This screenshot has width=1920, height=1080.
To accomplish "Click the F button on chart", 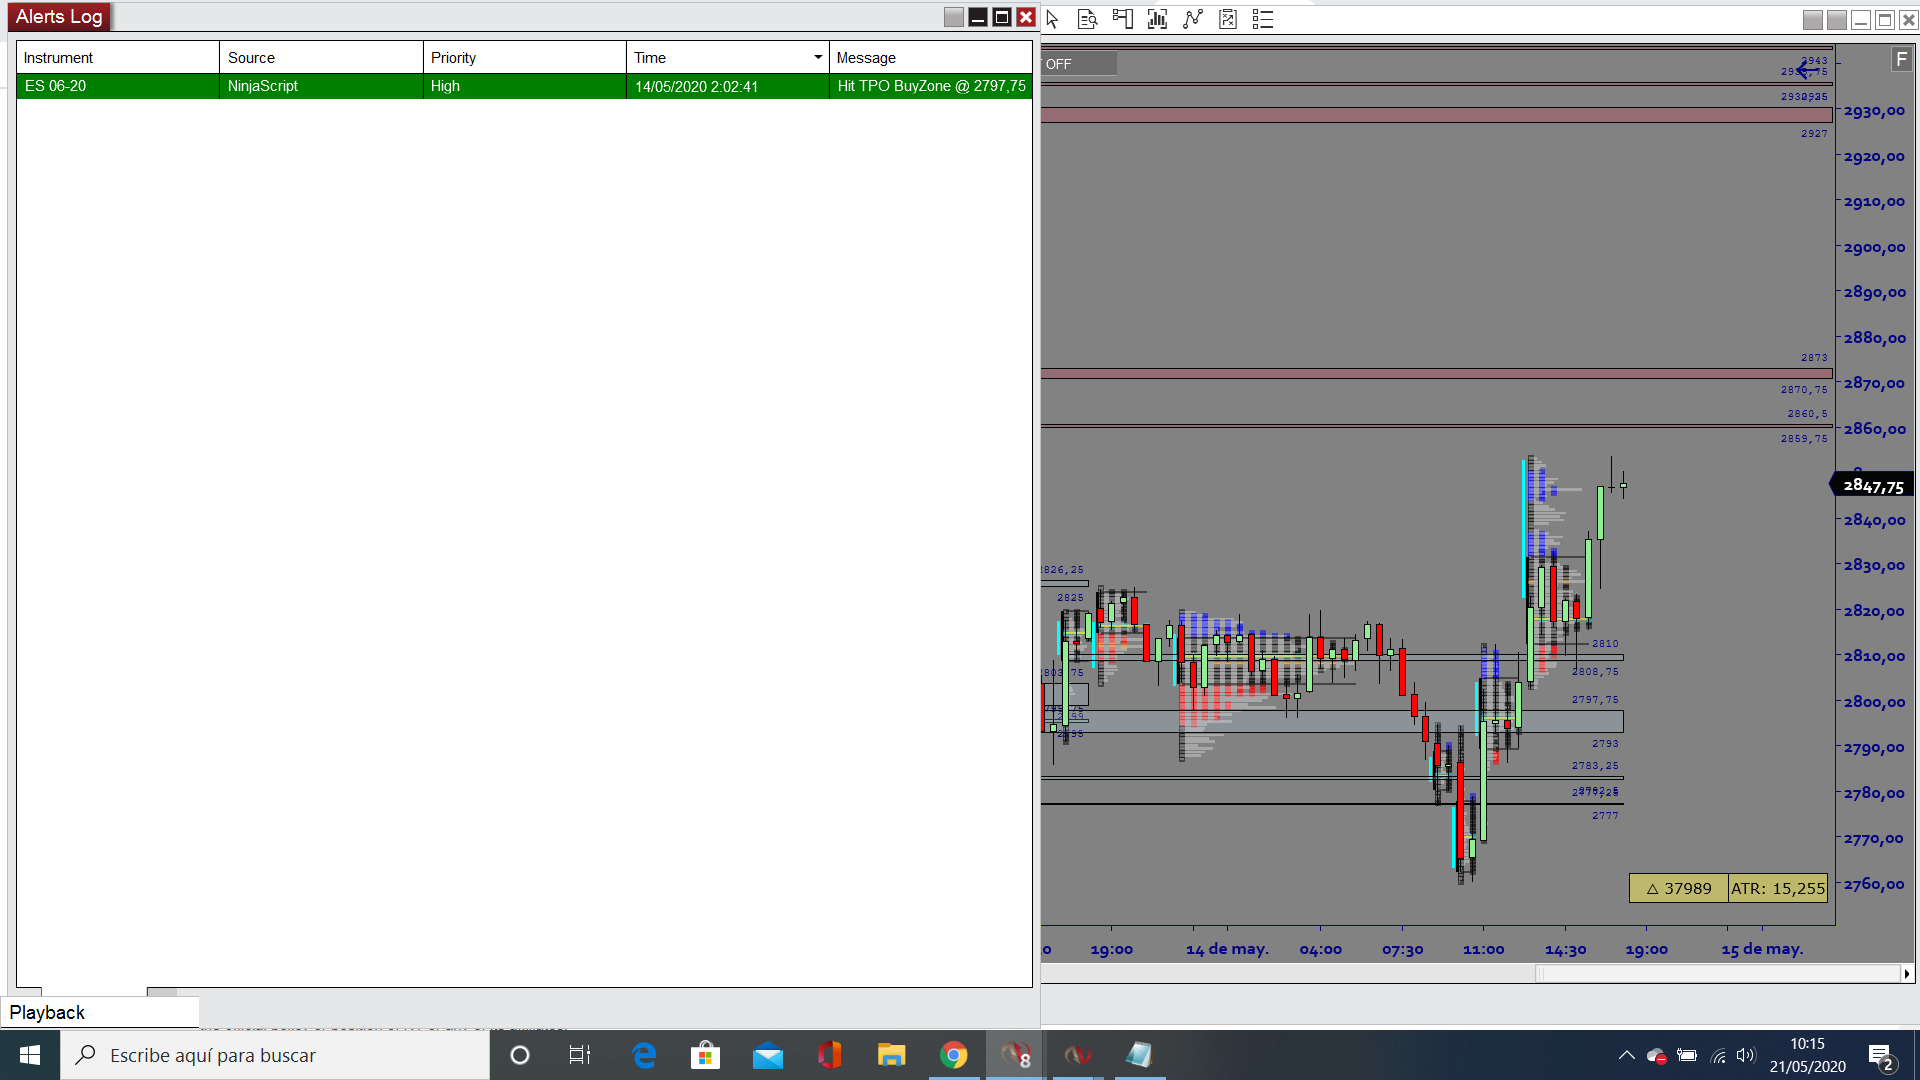I will click(x=1901, y=60).
